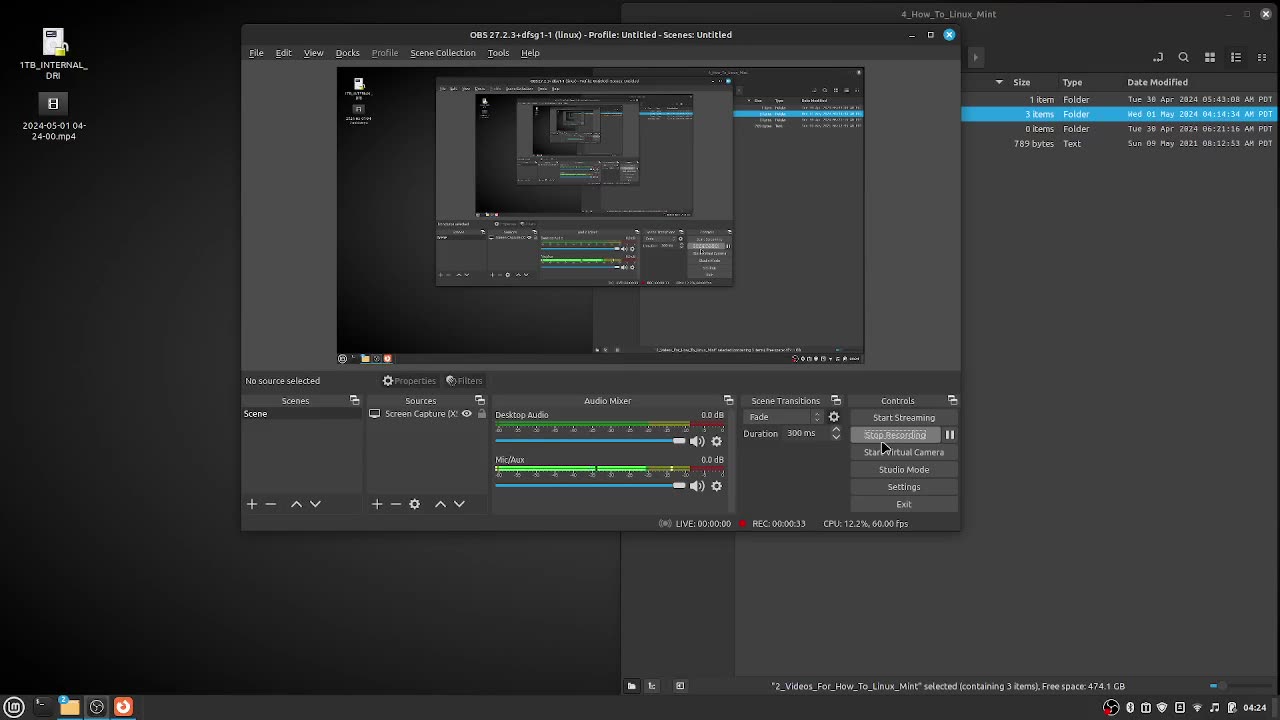Toggle location entry in file manager toolbar

pyautogui.click(x=1157, y=57)
